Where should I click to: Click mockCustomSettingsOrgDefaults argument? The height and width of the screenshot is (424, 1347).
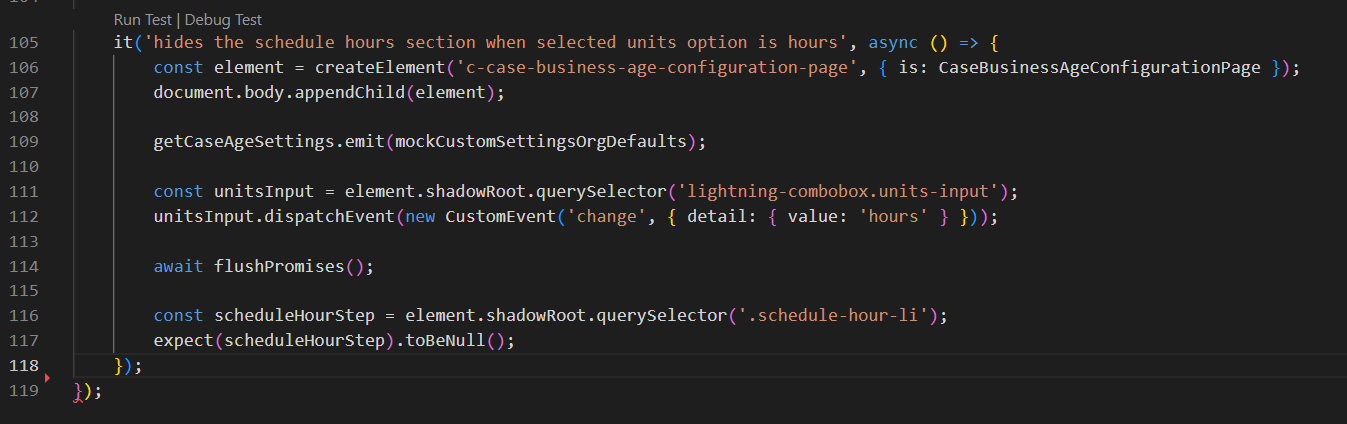click(541, 142)
